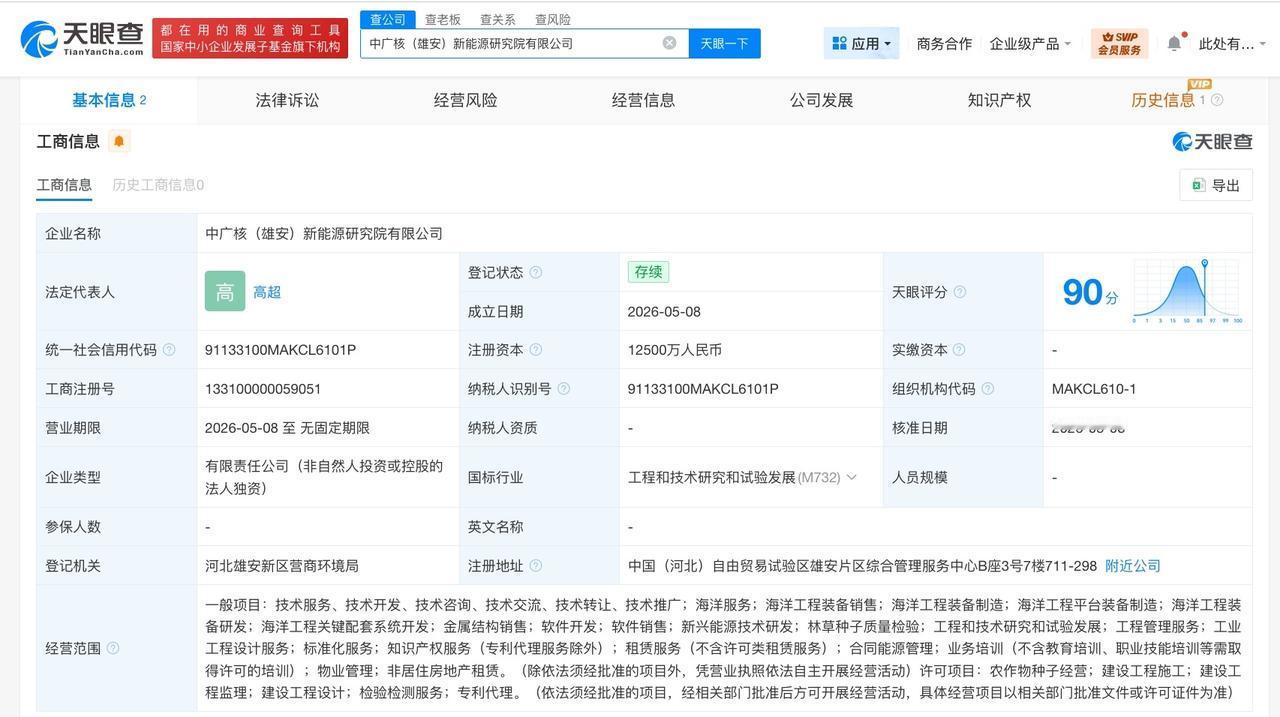
Task: Click the 90分 Tianyan score value
Action: point(1089,292)
